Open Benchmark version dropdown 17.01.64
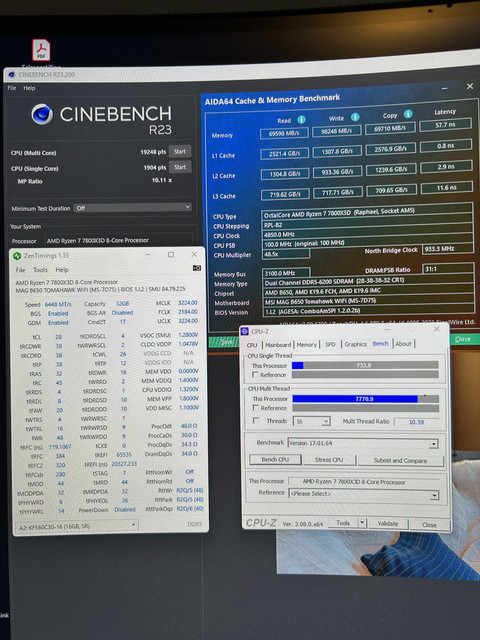Screen dimensions: 480x640 [363, 443]
